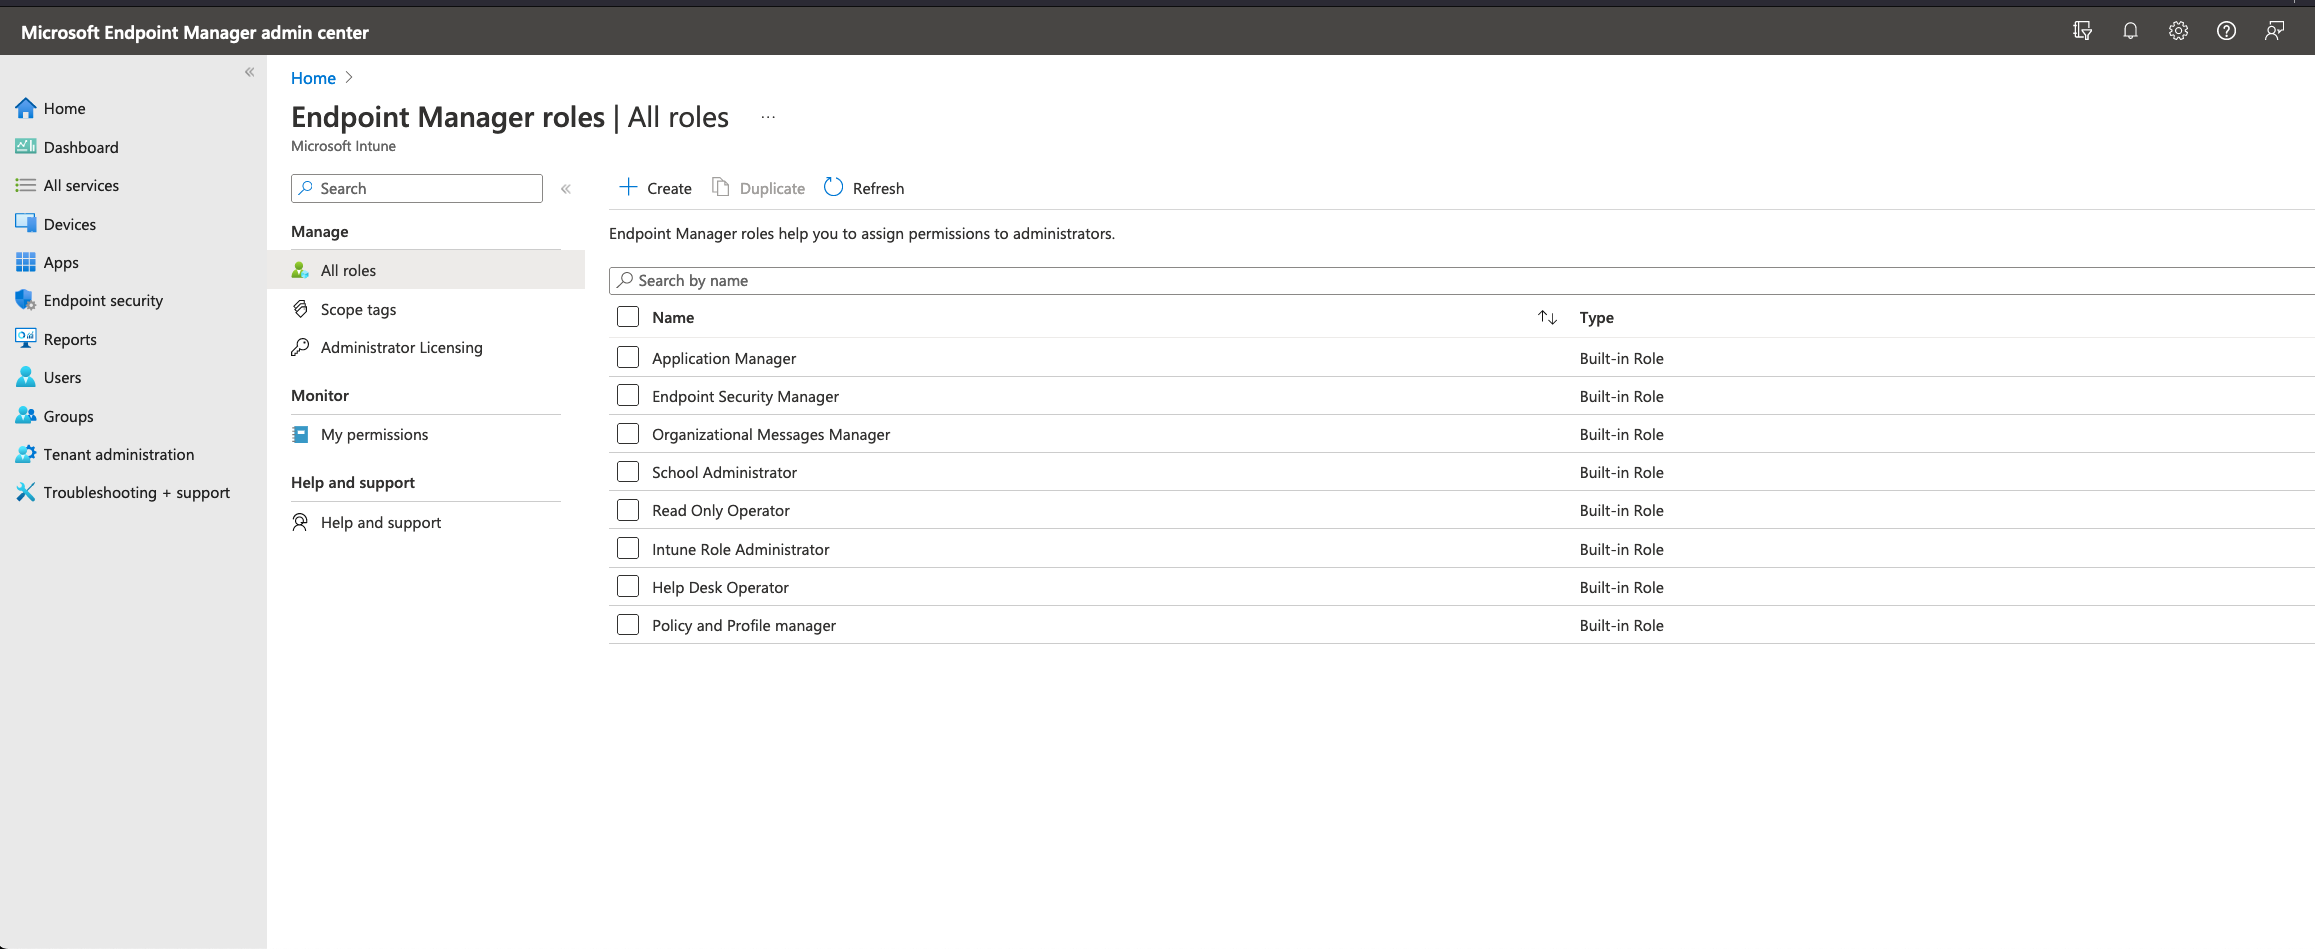The image size is (2315, 949).
Task: Open Endpoint security shield icon
Action: [x=25, y=300]
